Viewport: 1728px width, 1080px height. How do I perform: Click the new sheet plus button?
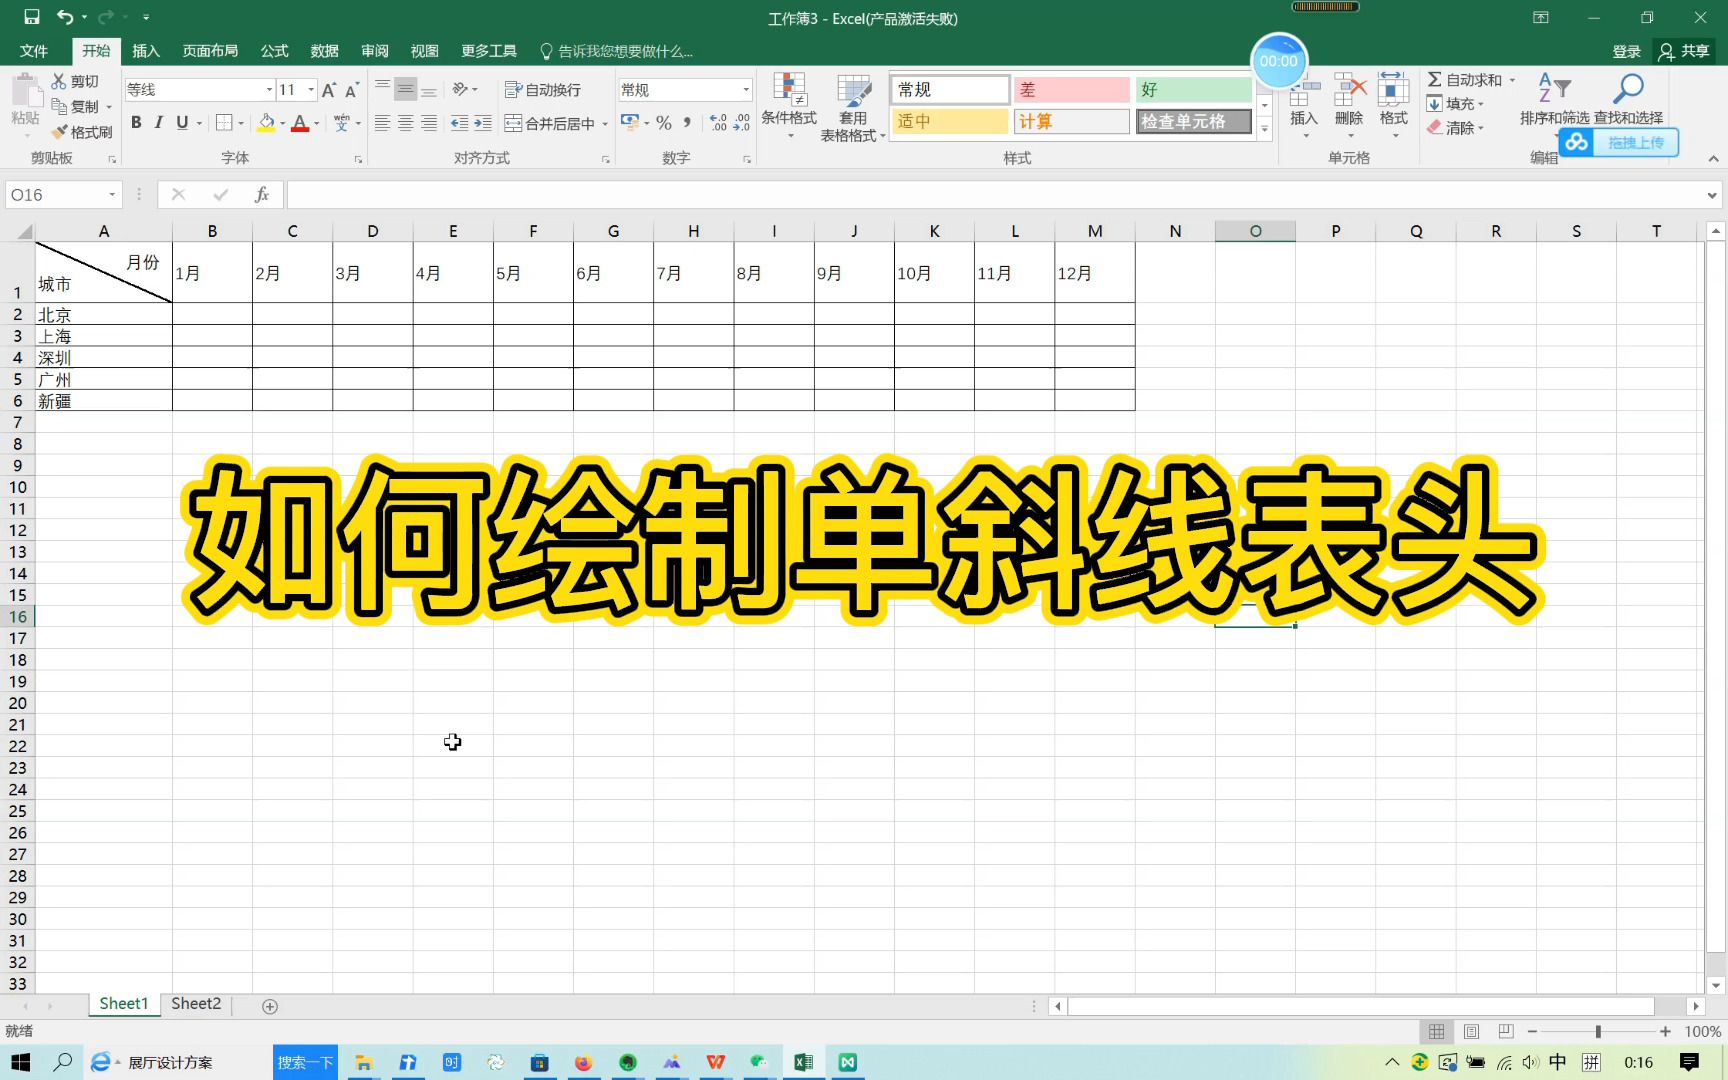[269, 1005]
